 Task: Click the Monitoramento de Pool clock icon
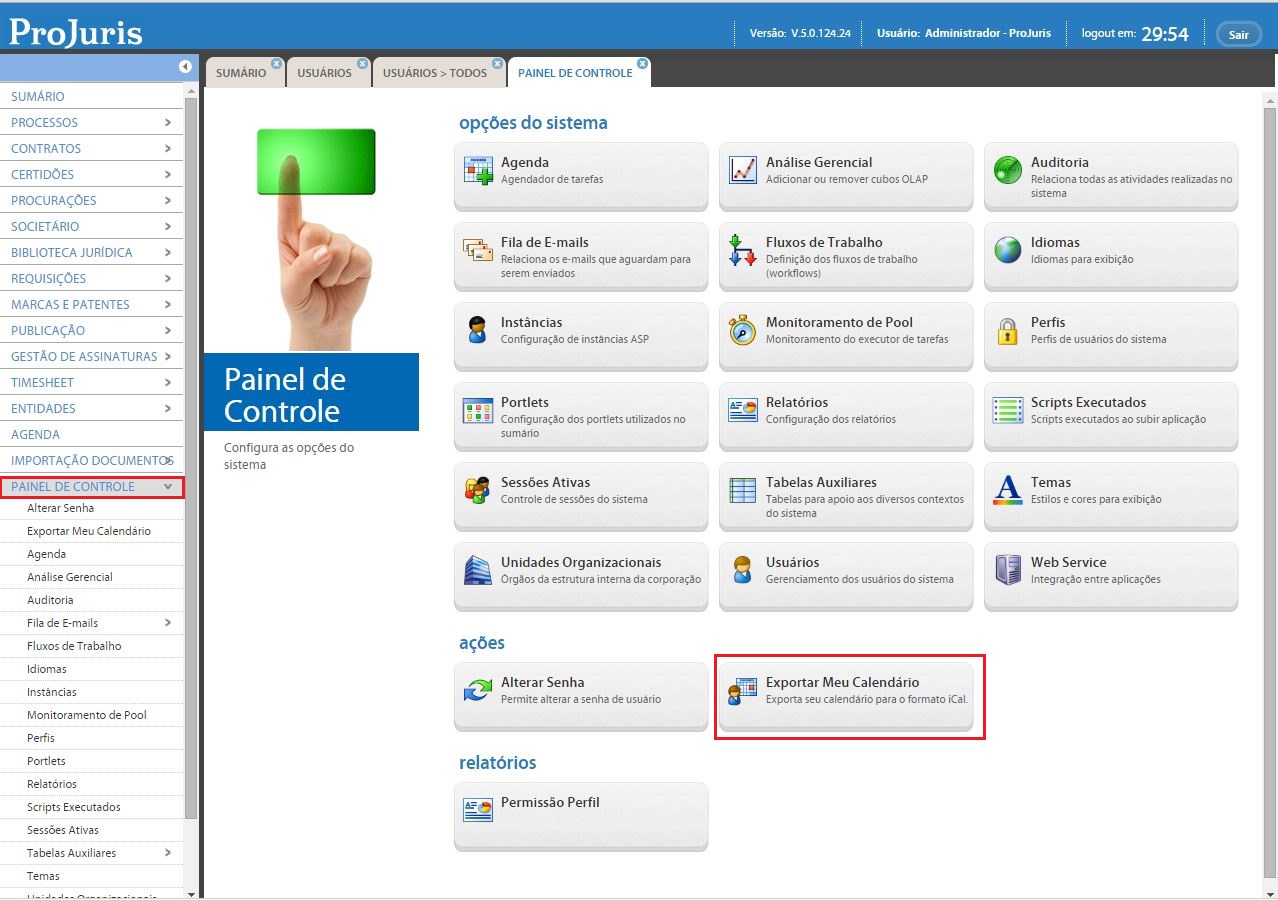[743, 330]
